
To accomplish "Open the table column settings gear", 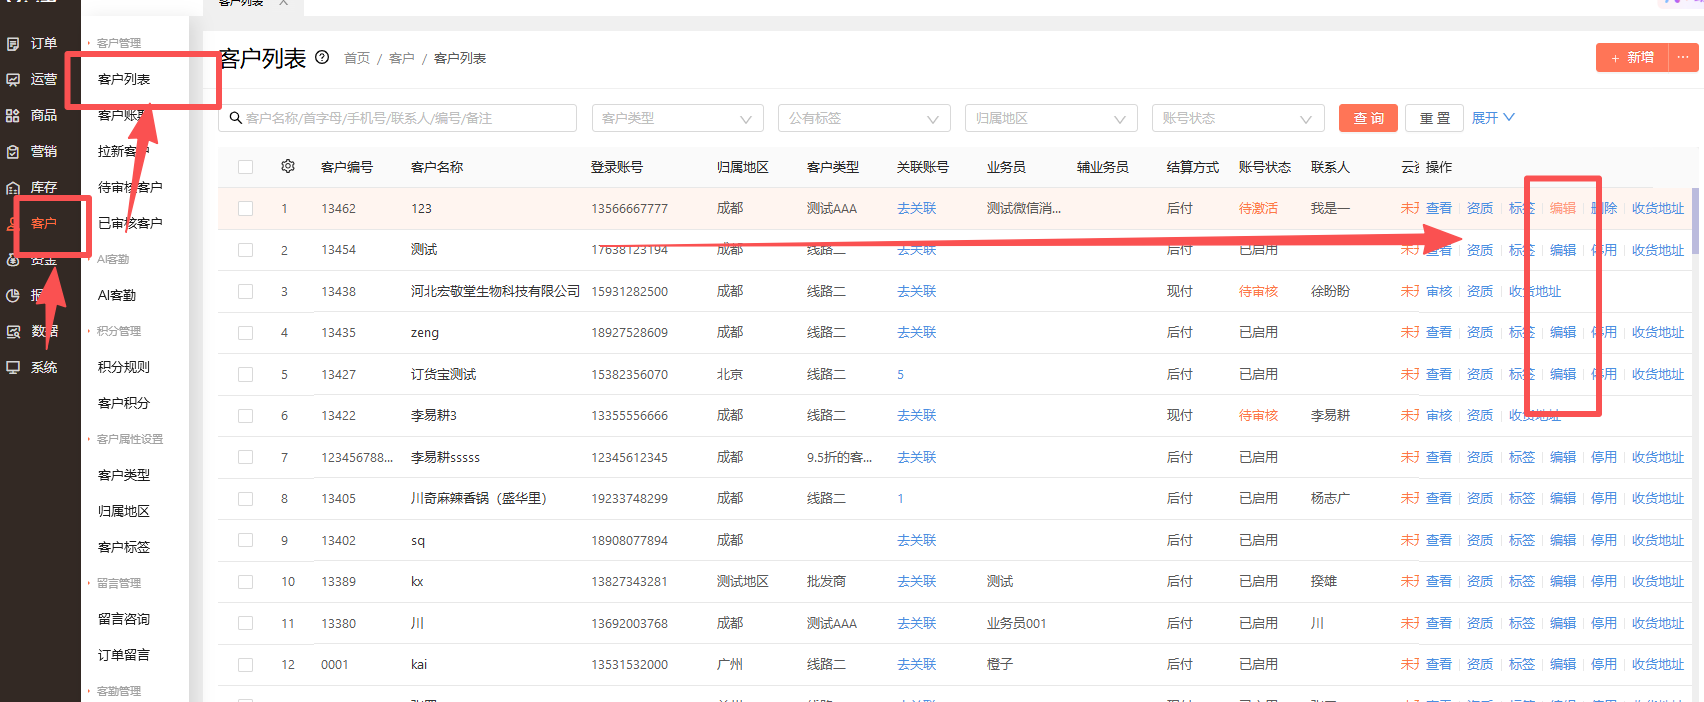I will pos(288,166).
